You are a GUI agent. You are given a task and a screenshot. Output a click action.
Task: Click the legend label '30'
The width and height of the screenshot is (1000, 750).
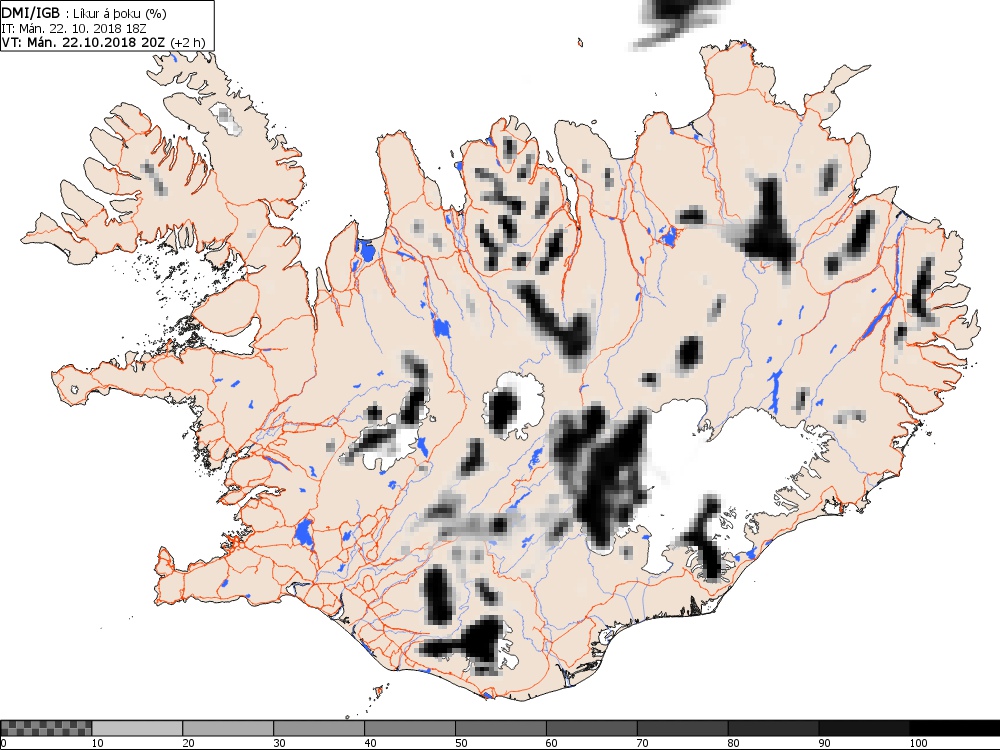(279, 743)
